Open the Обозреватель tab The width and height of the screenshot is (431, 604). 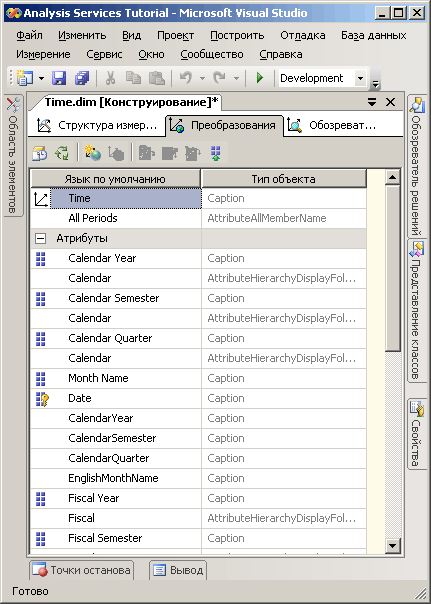pyautogui.click(x=332, y=126)
